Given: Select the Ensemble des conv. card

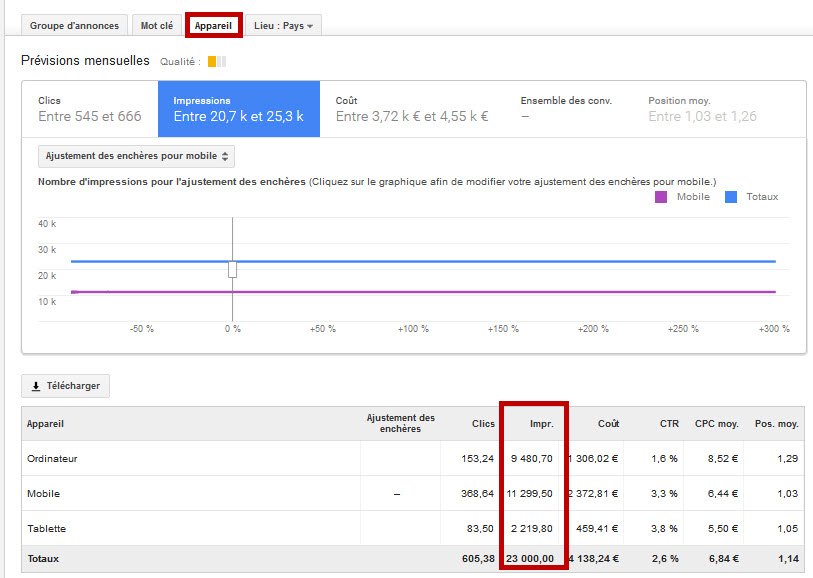Looking at the screenshot, I should 567,109.
